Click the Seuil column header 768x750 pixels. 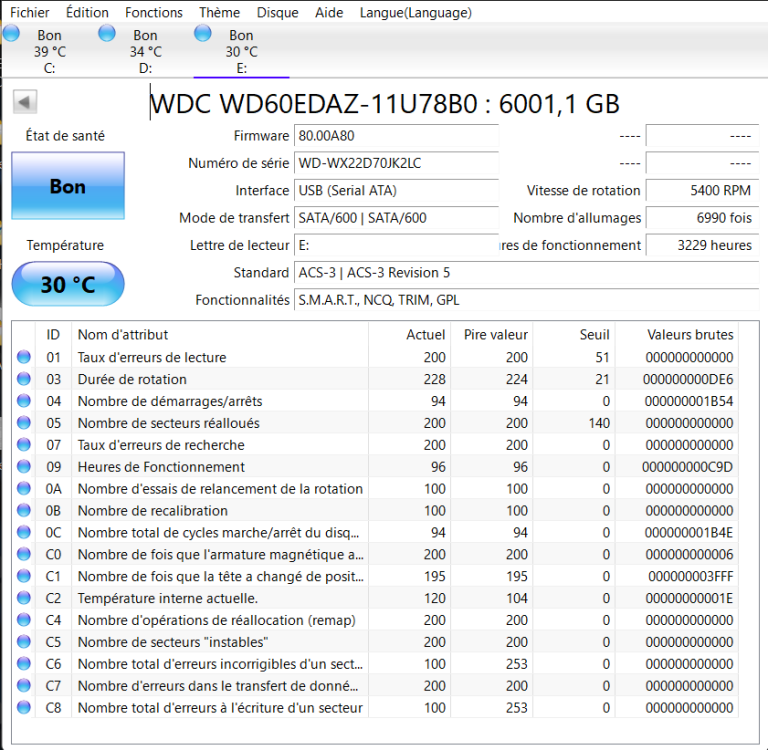(574, 335)
